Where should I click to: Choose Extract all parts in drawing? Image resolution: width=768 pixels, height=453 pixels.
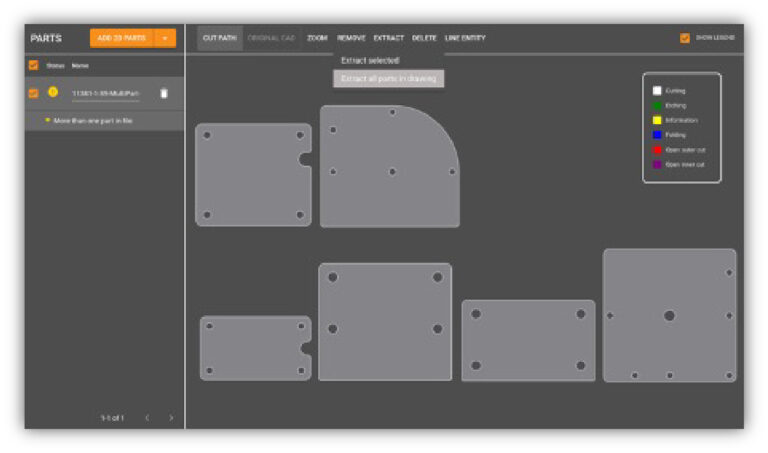pos(388,78)
